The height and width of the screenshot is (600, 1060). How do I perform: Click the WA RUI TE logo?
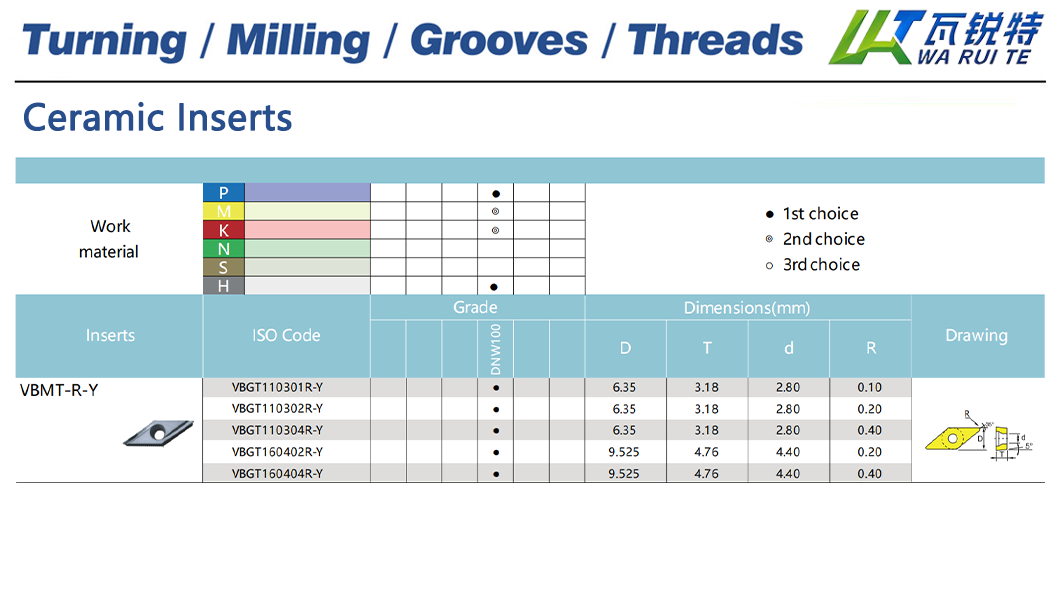point(934,38)
